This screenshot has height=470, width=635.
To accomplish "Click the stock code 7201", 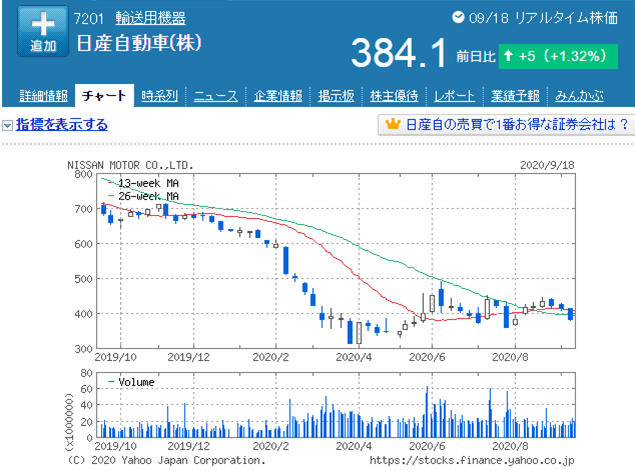I will click(89, 18).
